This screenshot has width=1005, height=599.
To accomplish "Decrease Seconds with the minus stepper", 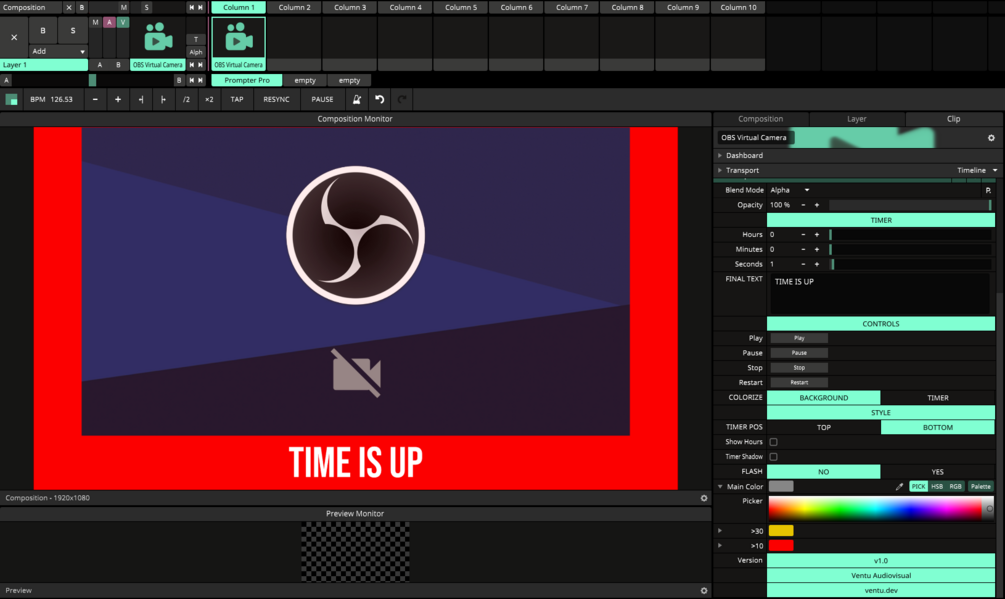I will (x=803, y=264).
